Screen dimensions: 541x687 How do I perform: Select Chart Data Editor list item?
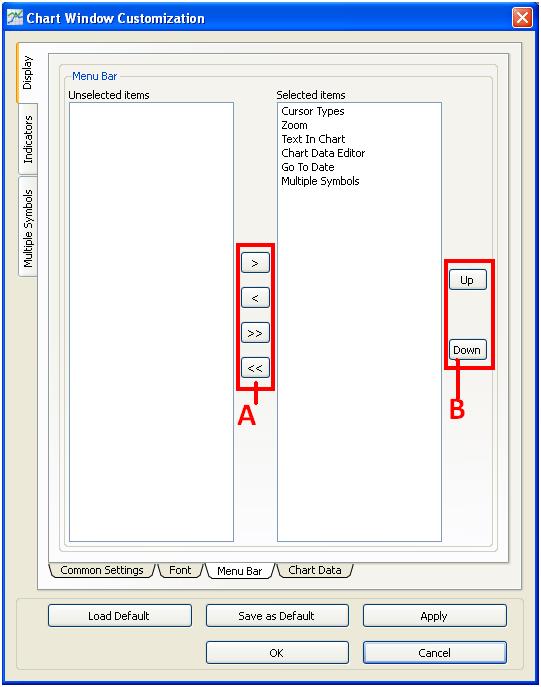point(323,153)
